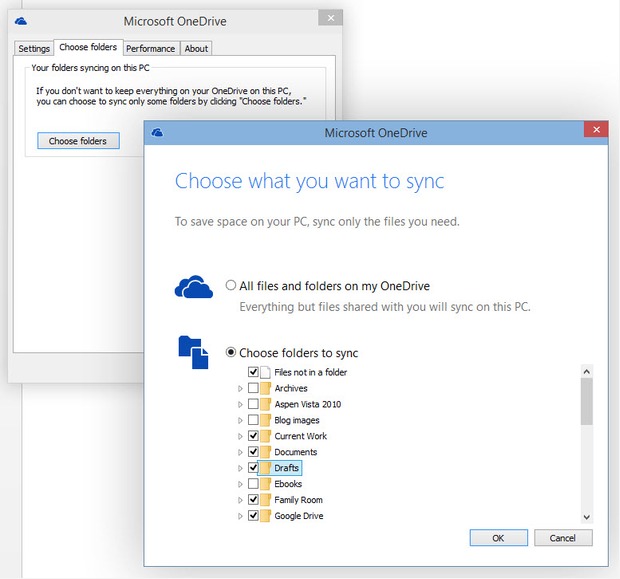The width and height of the screenshot is (620, 579).
Task: Expand the Google Drive folder
Action: [x=240, y=516]
